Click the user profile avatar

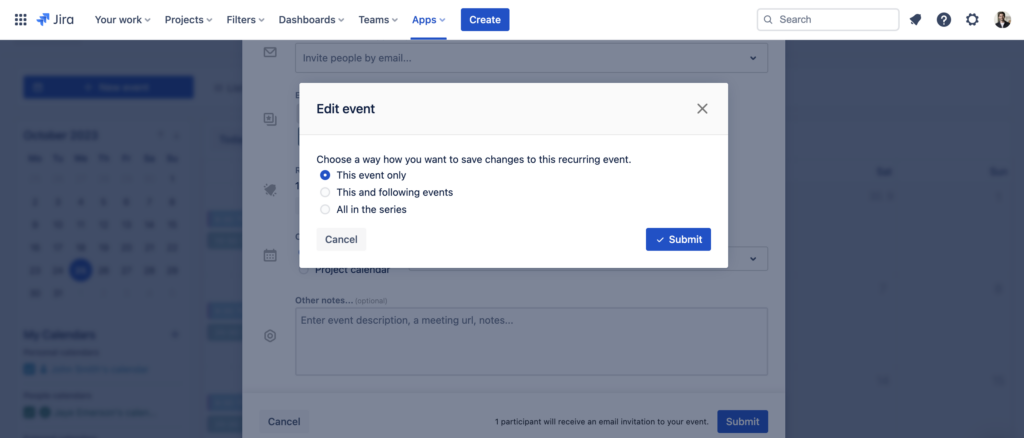pos(1002,19)
